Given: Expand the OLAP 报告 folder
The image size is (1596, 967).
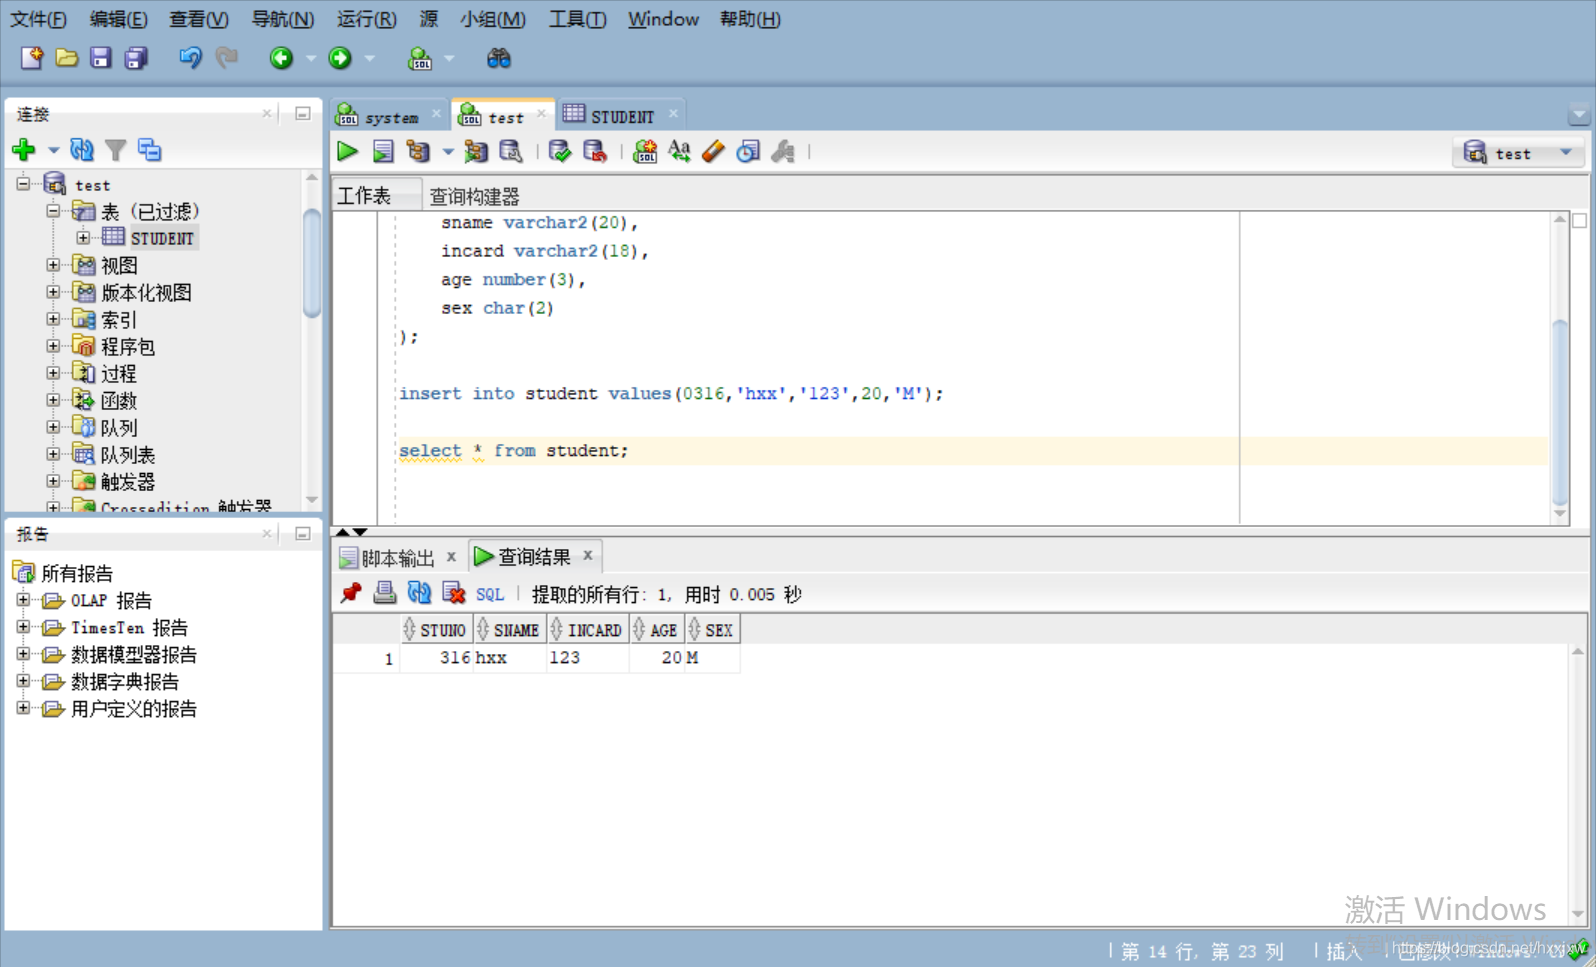Looking at the screenshot, I should 23,600.
